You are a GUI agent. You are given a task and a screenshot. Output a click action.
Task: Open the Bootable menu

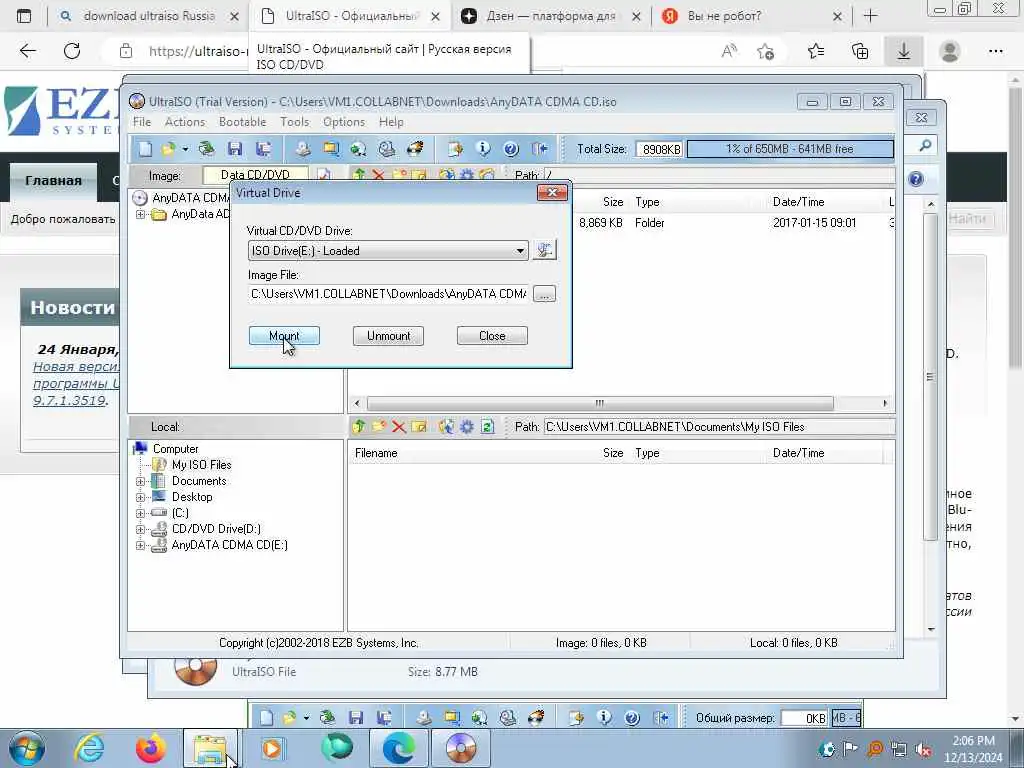coord(242,122)
